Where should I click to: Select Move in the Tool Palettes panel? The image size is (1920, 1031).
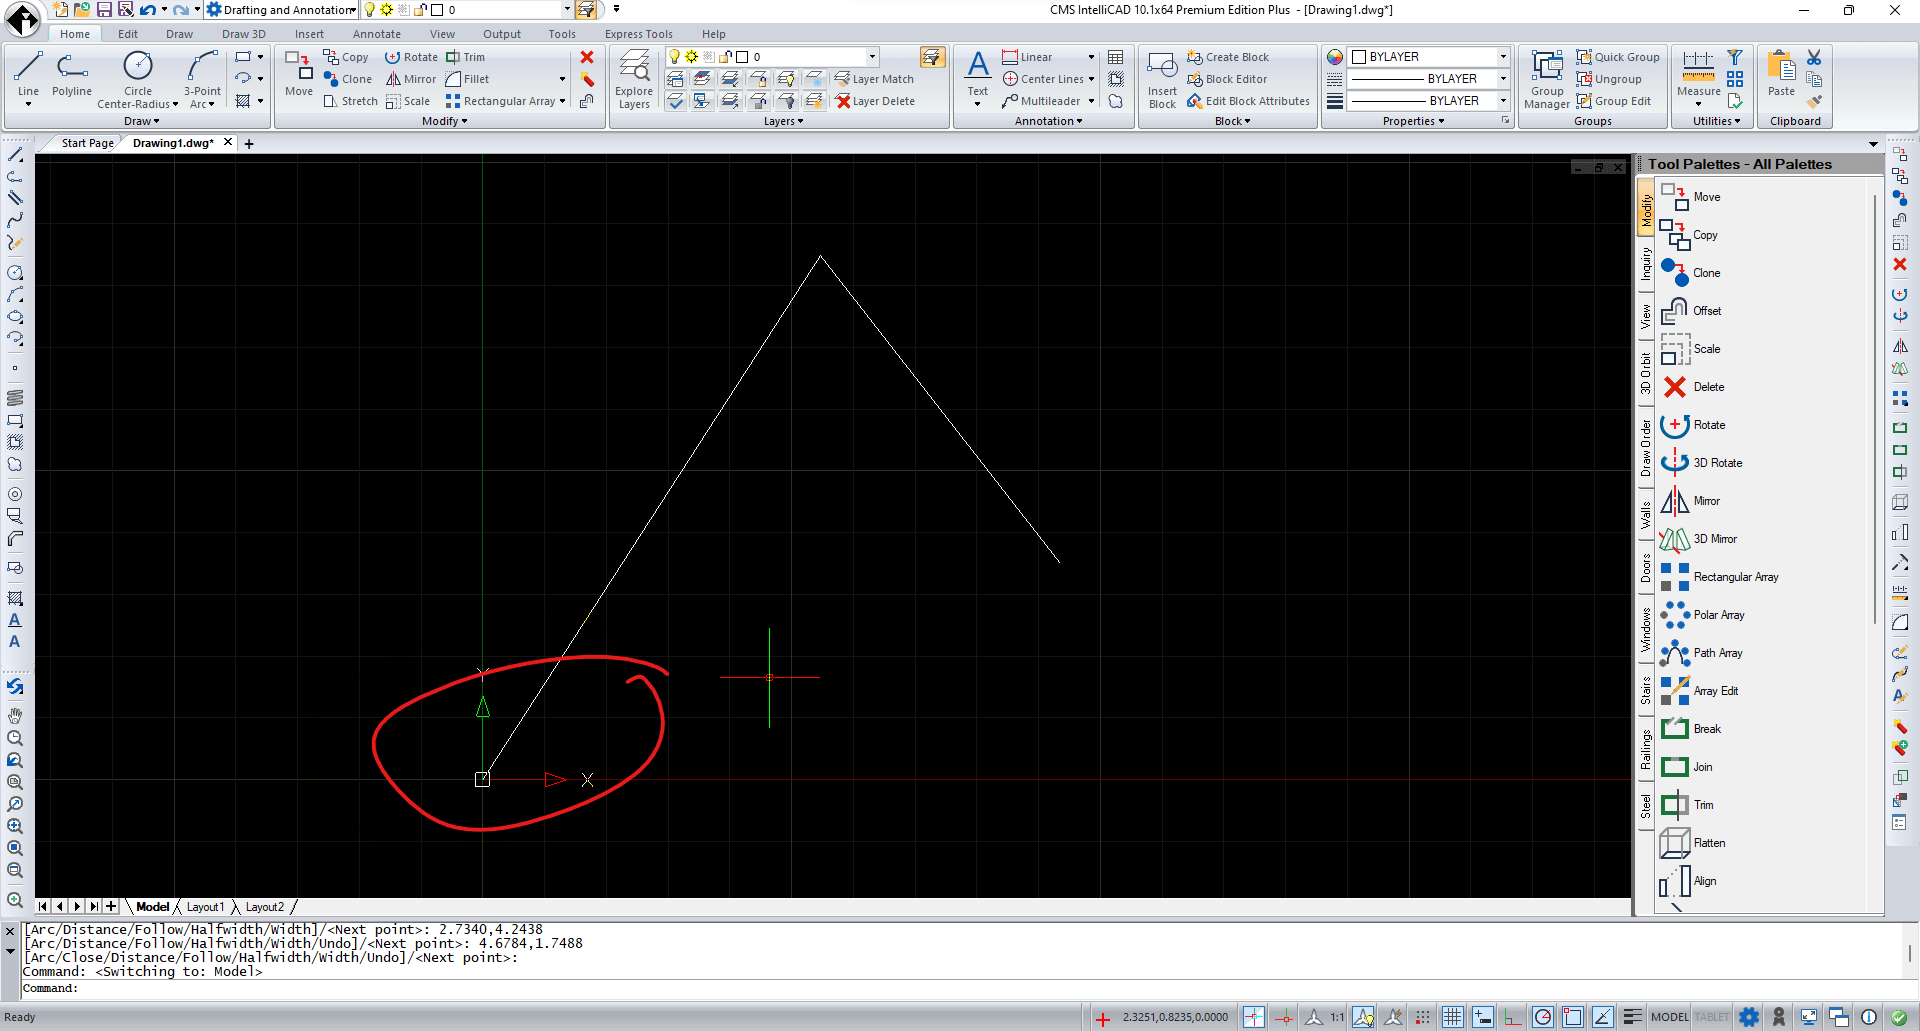click(x=1691, y=197)
